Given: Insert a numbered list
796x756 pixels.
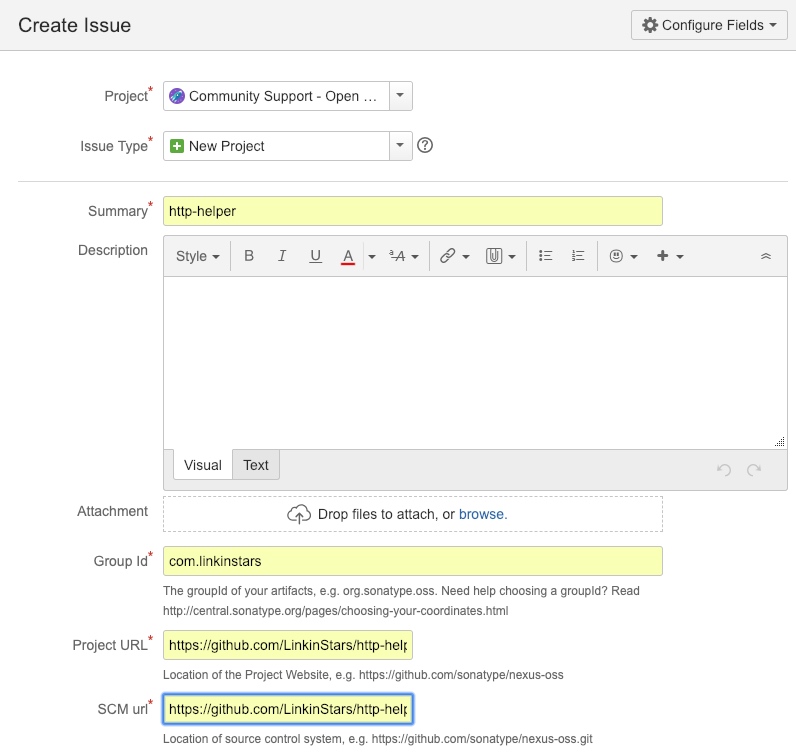Looking at the screenshot, I should click(578, 256).
